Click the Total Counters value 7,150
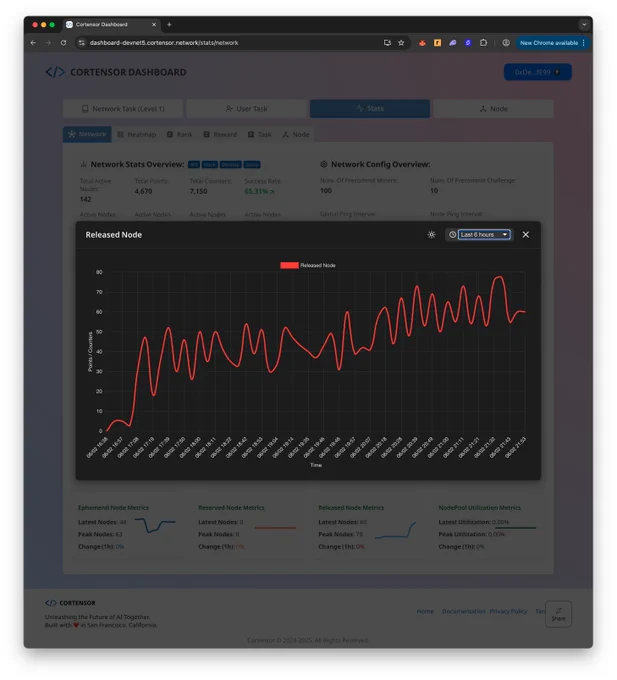617x680 pixels. [198, 191]
